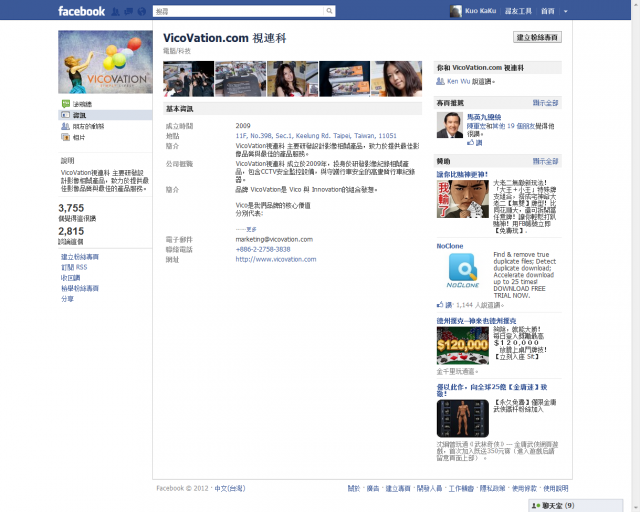Click the wall speech bubble icon in sidebar

coord(65,104)
